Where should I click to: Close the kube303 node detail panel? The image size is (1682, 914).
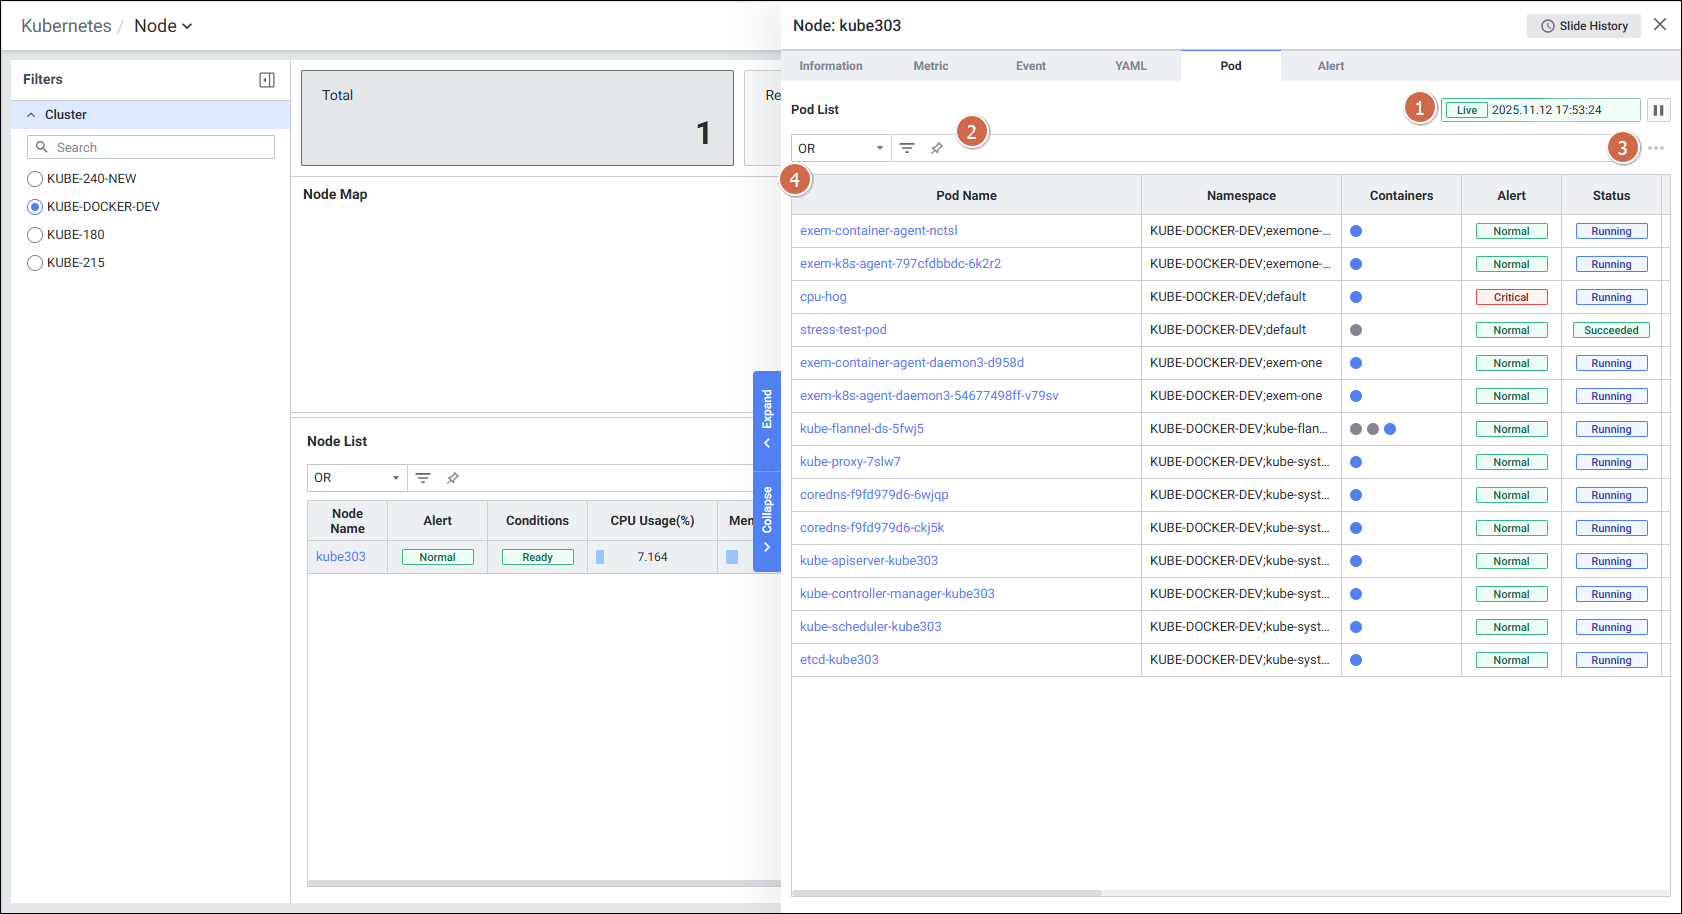coord(1660,25)
